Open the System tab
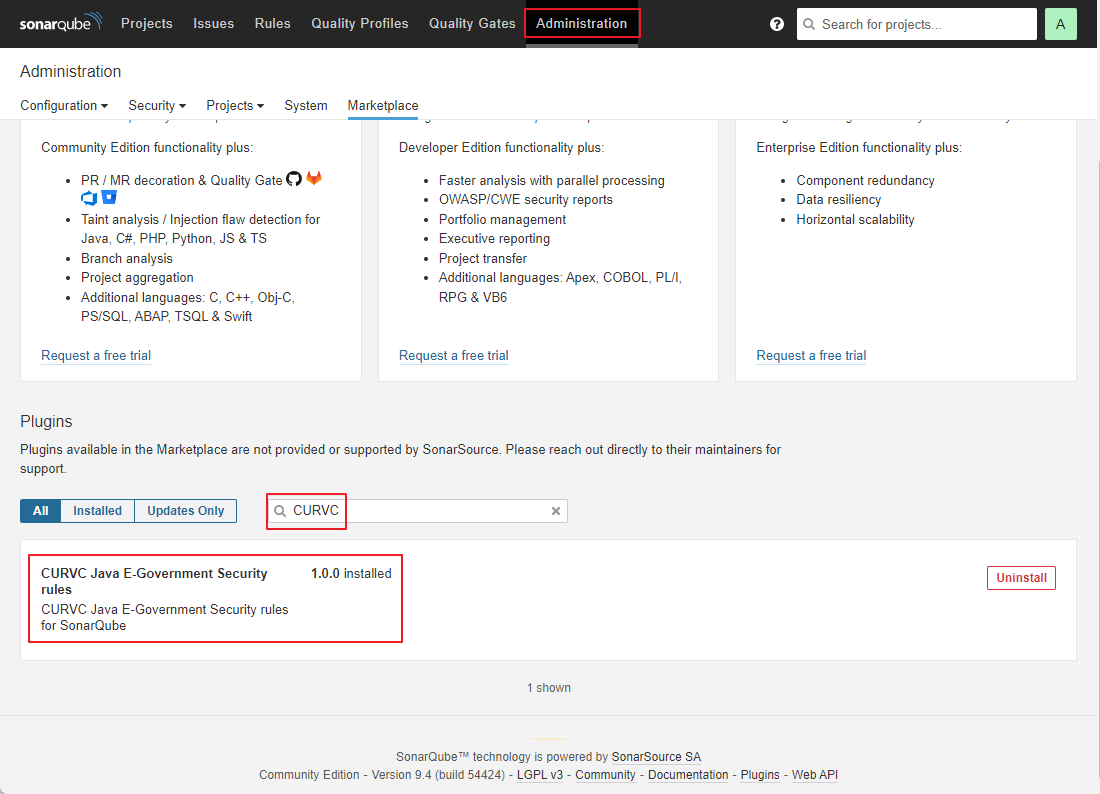The image size is (1100, 794). (x=305, y=105)
